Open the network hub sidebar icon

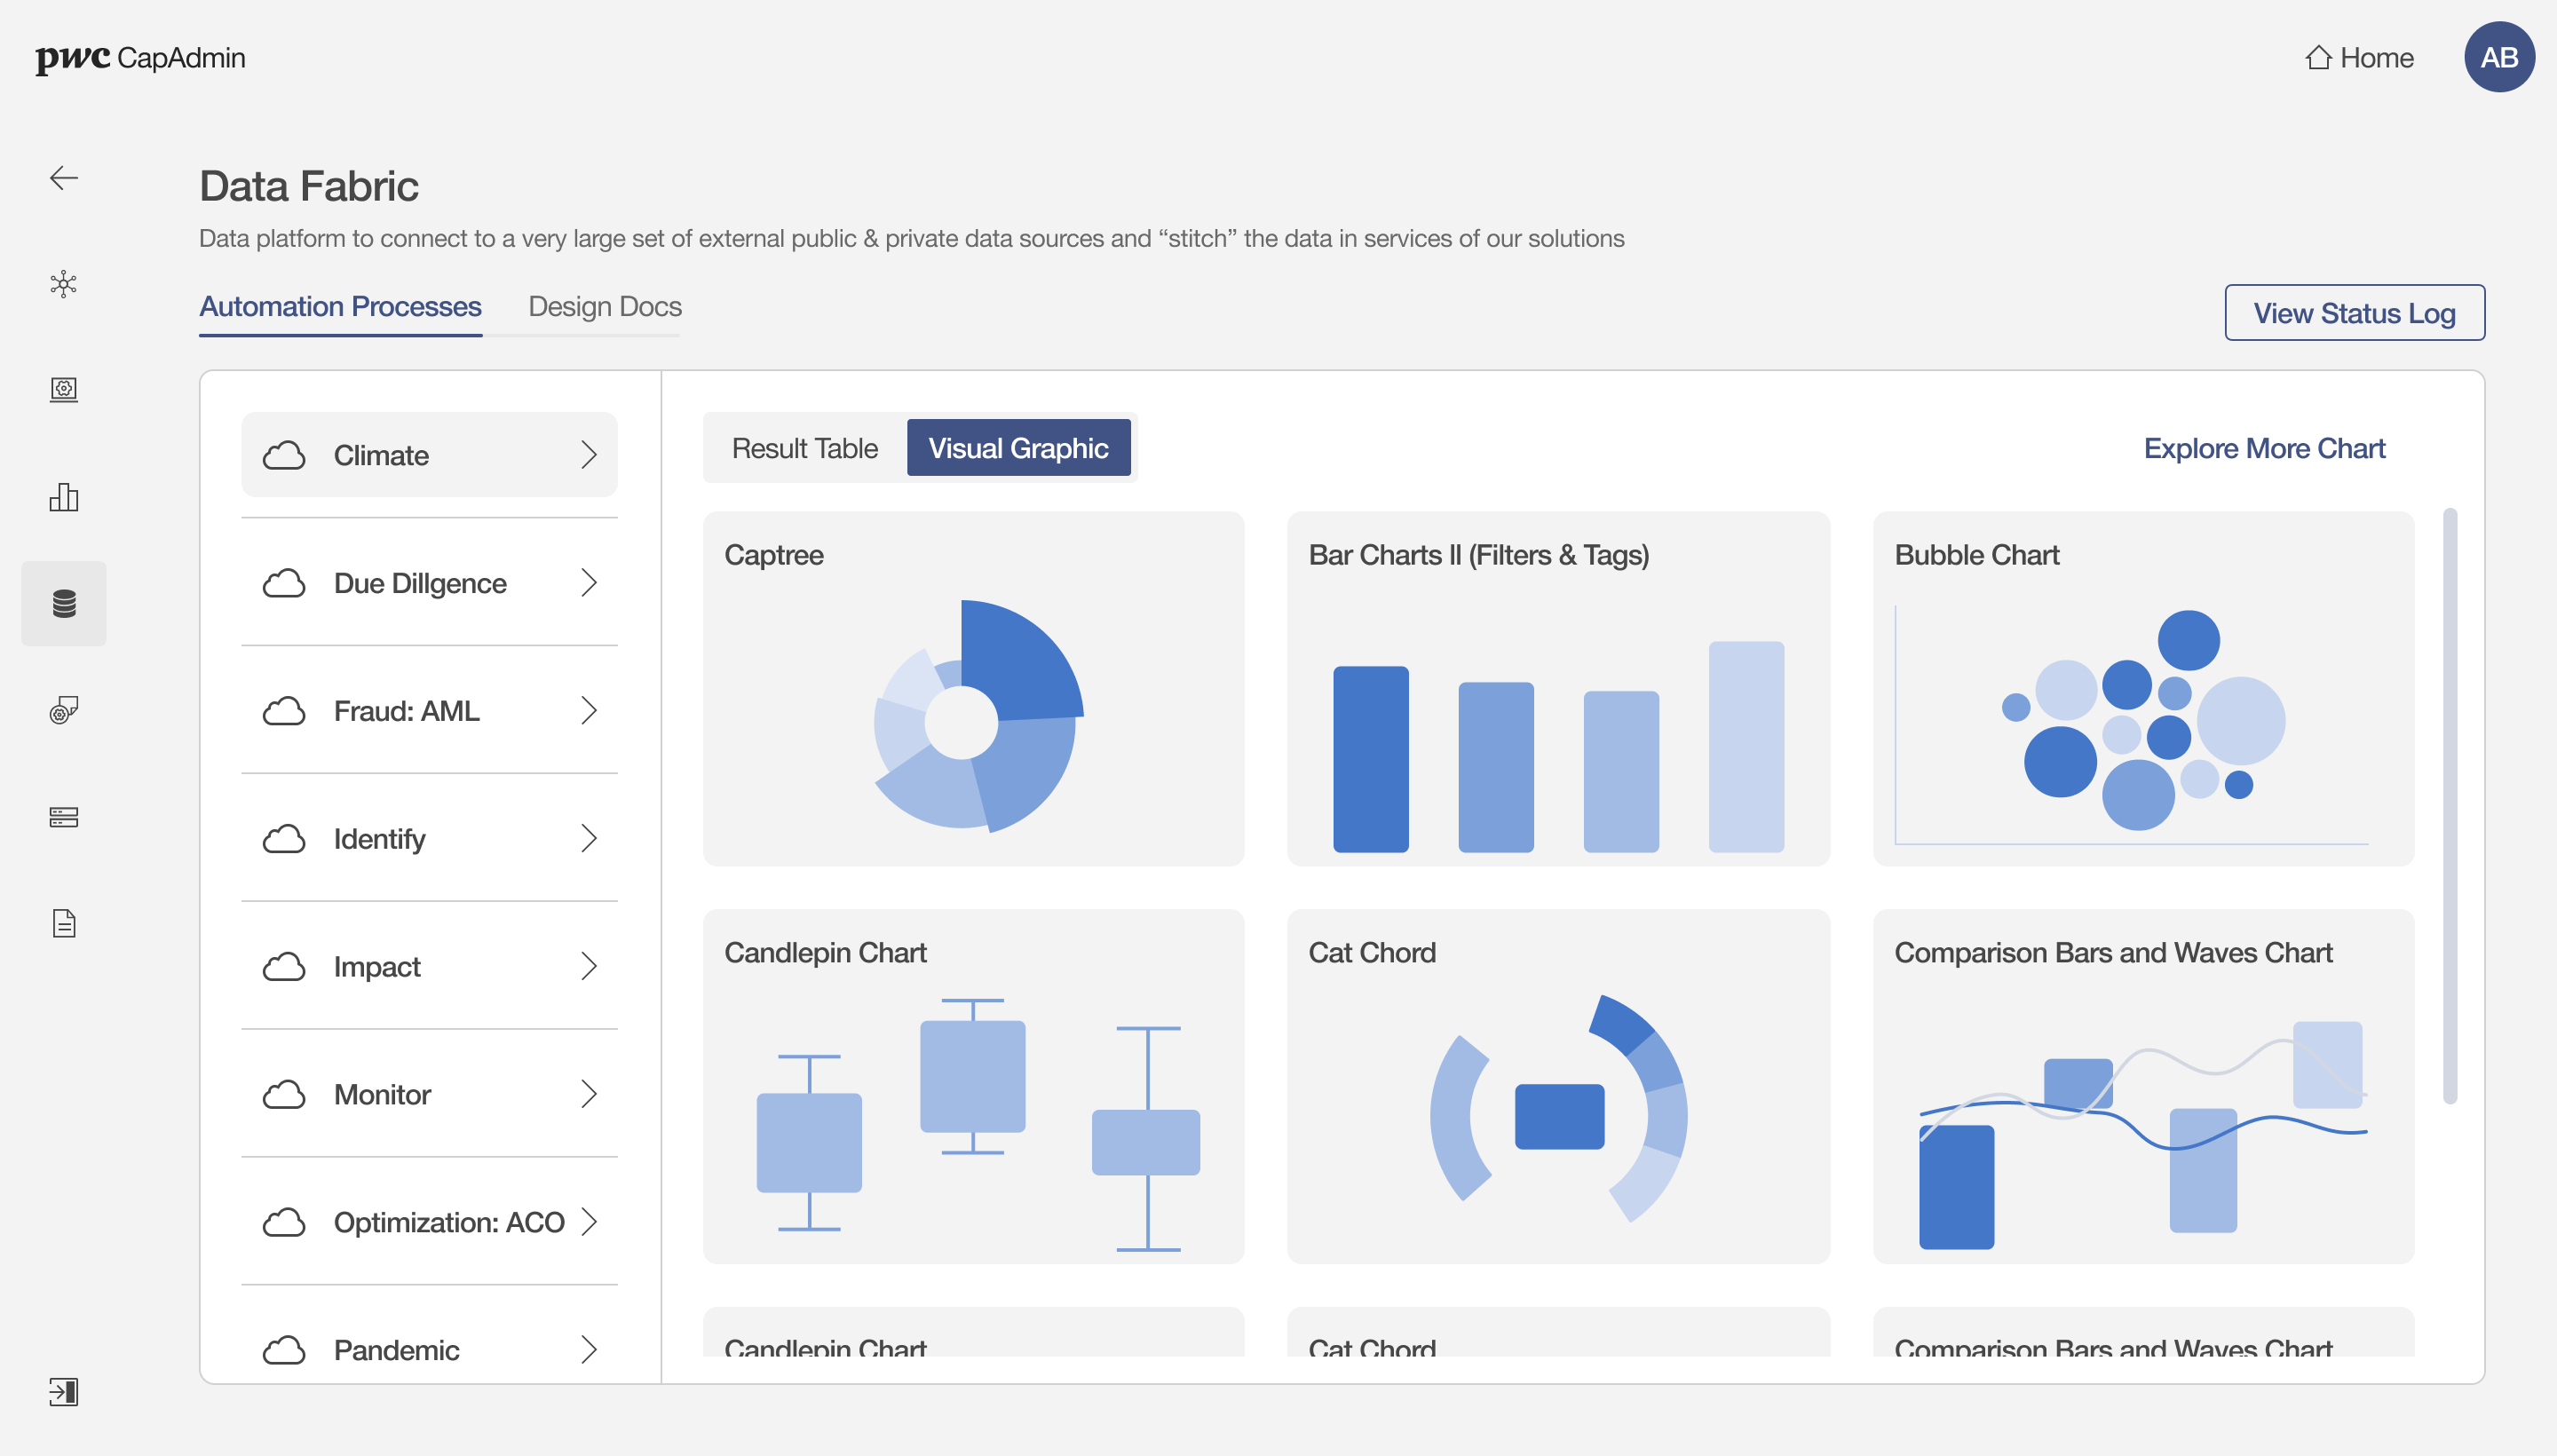click(64, 284)
